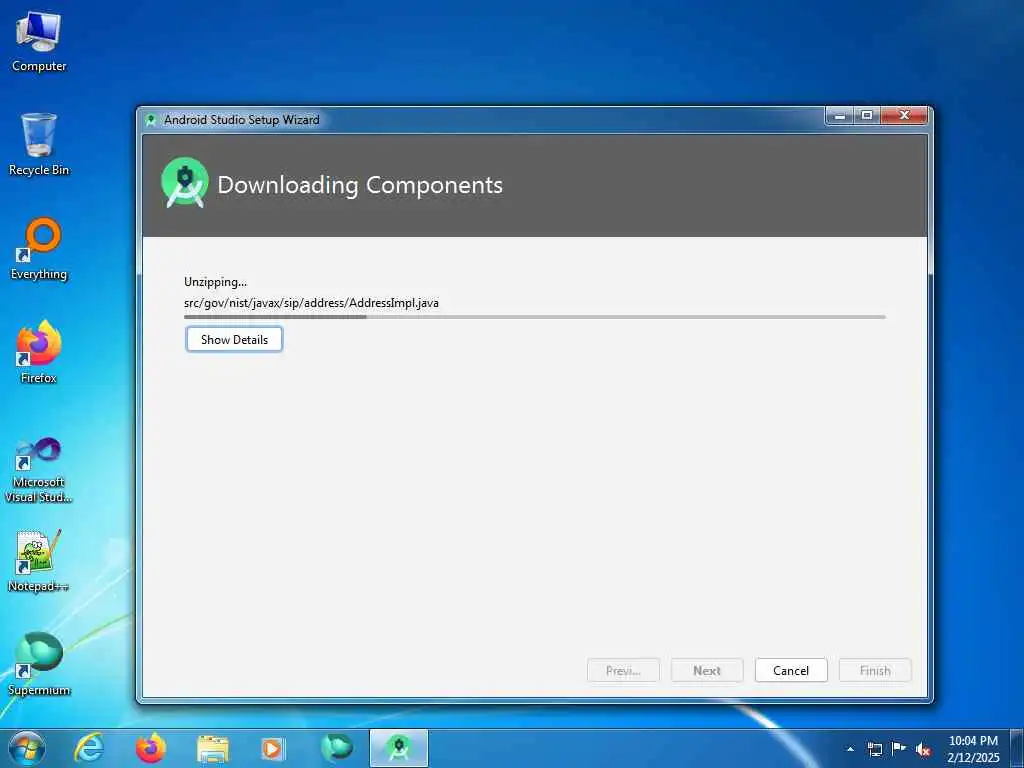Select the Everything search shortcut
The width and height of the screenshot is (1024, 768).
pos(39,249)
